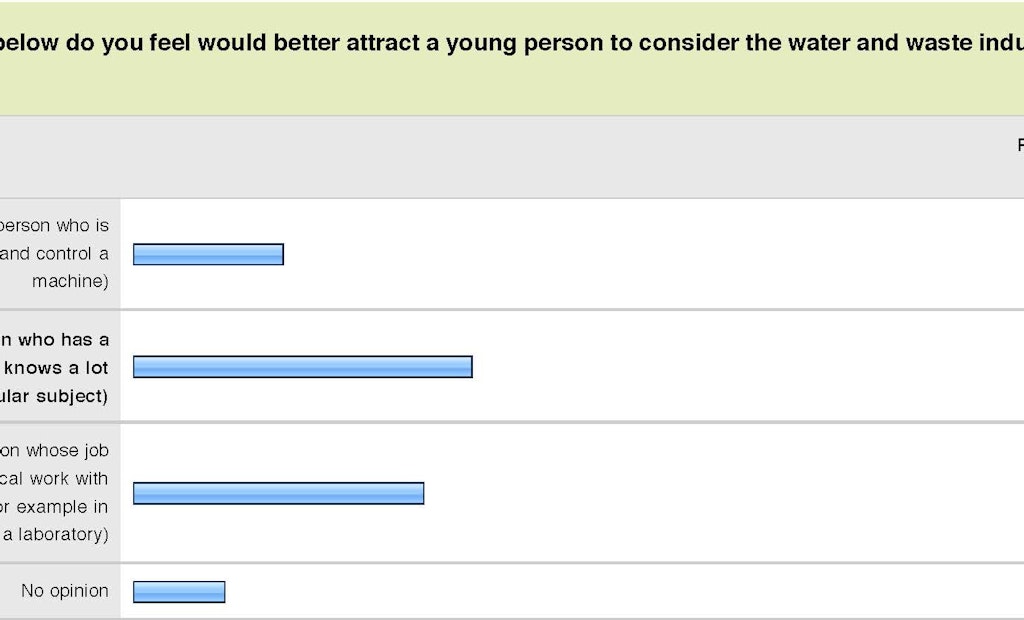The image size is (1024, 620).
Task: Click the 'and control a' label line
Action: [54, 253]
